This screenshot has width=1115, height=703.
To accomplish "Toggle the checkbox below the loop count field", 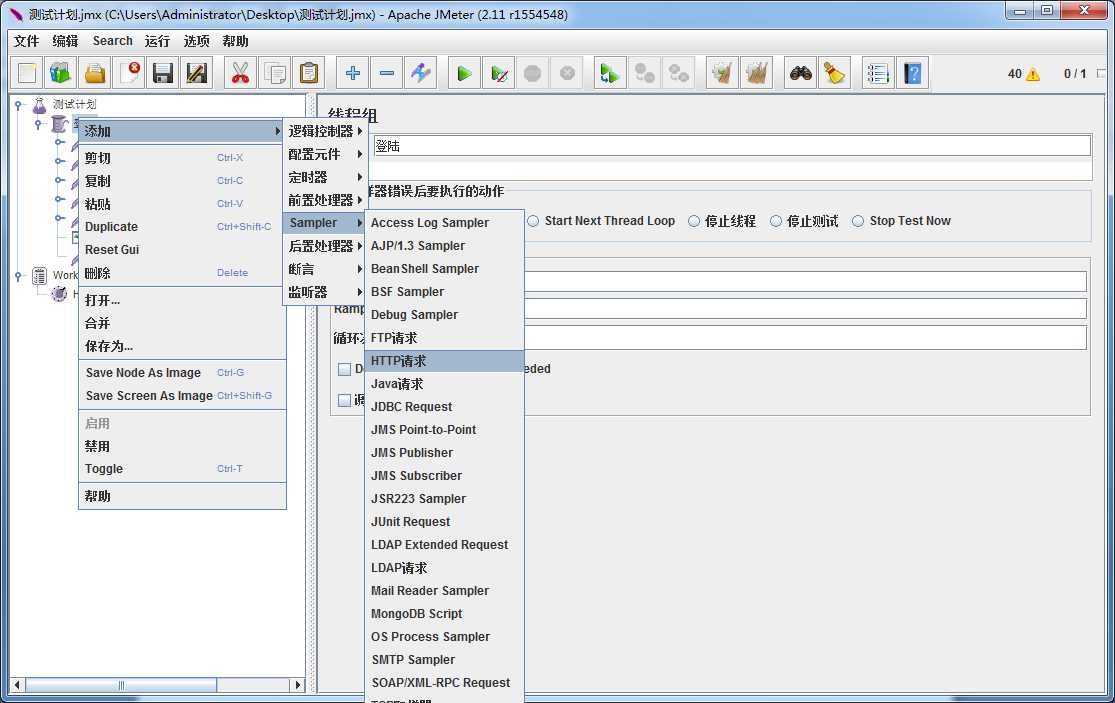I will click(x=344, y=369).
